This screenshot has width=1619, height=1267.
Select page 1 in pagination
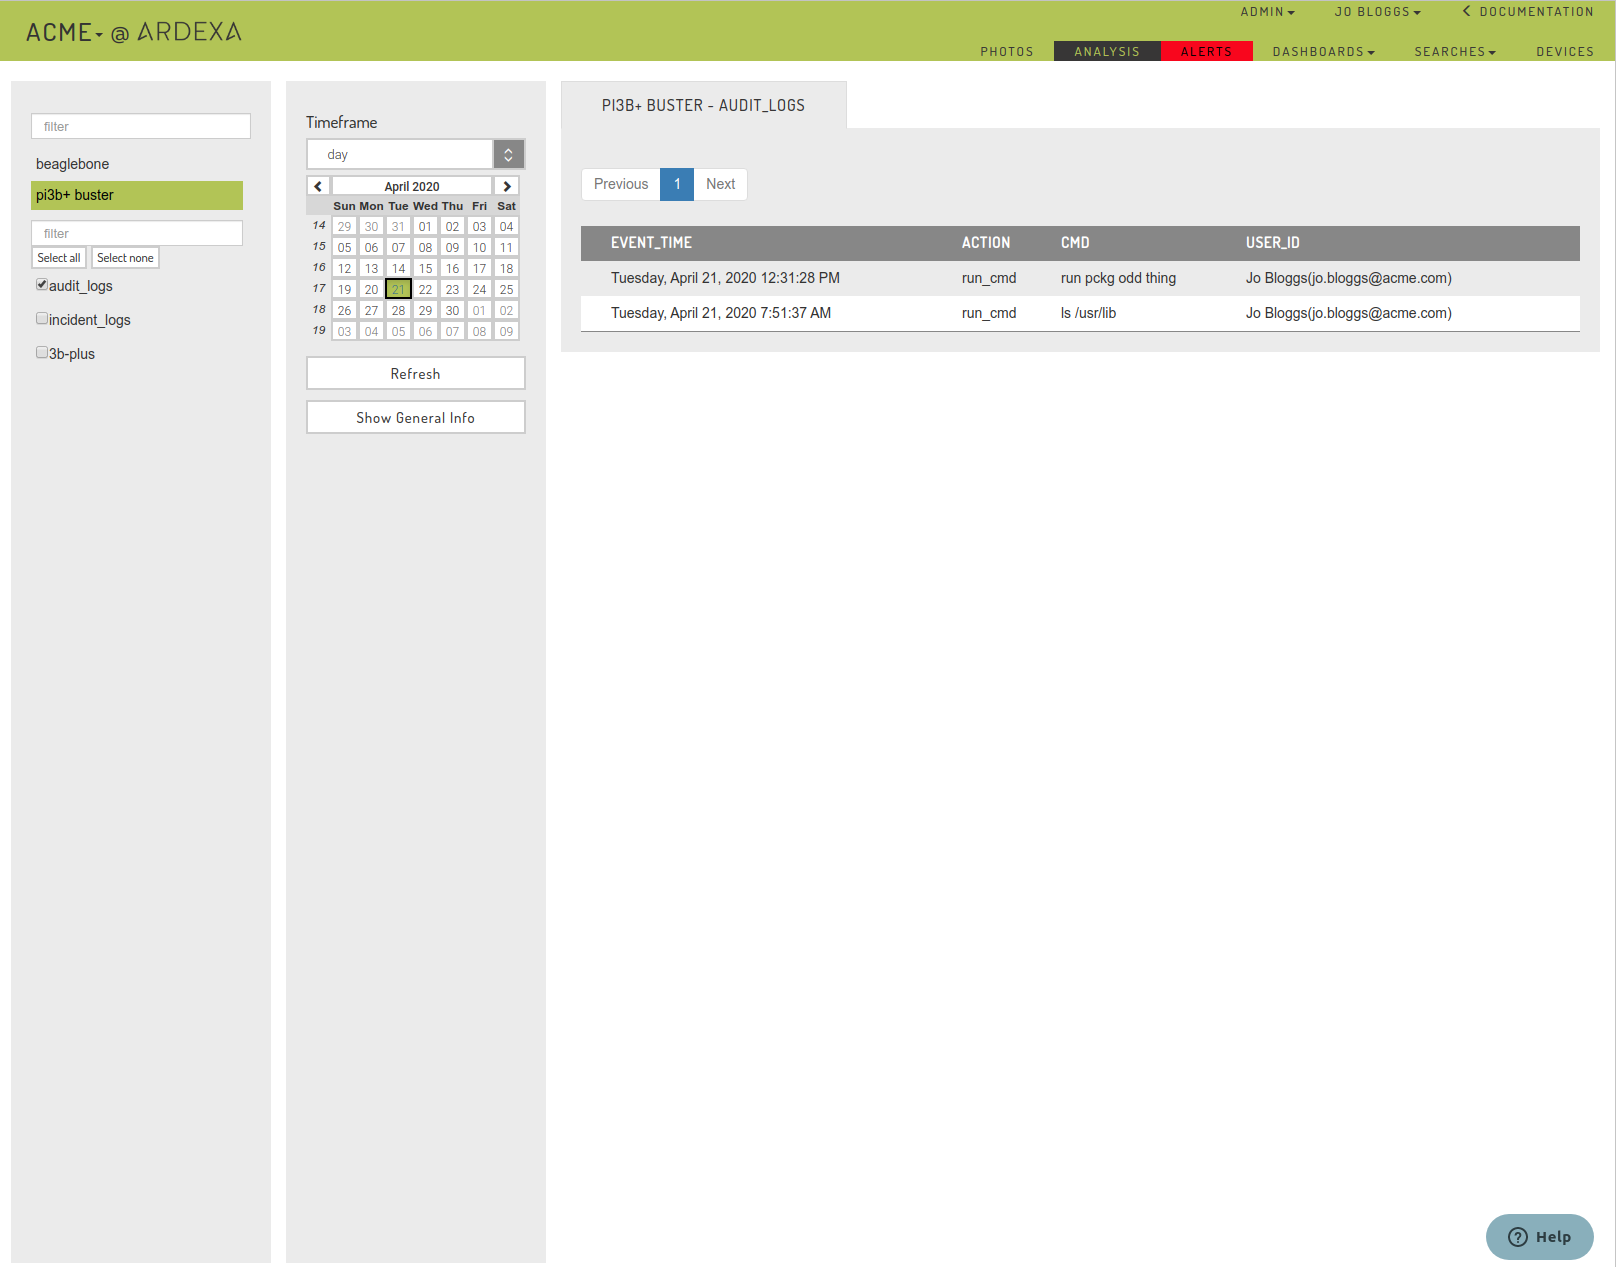pos(677,184)
